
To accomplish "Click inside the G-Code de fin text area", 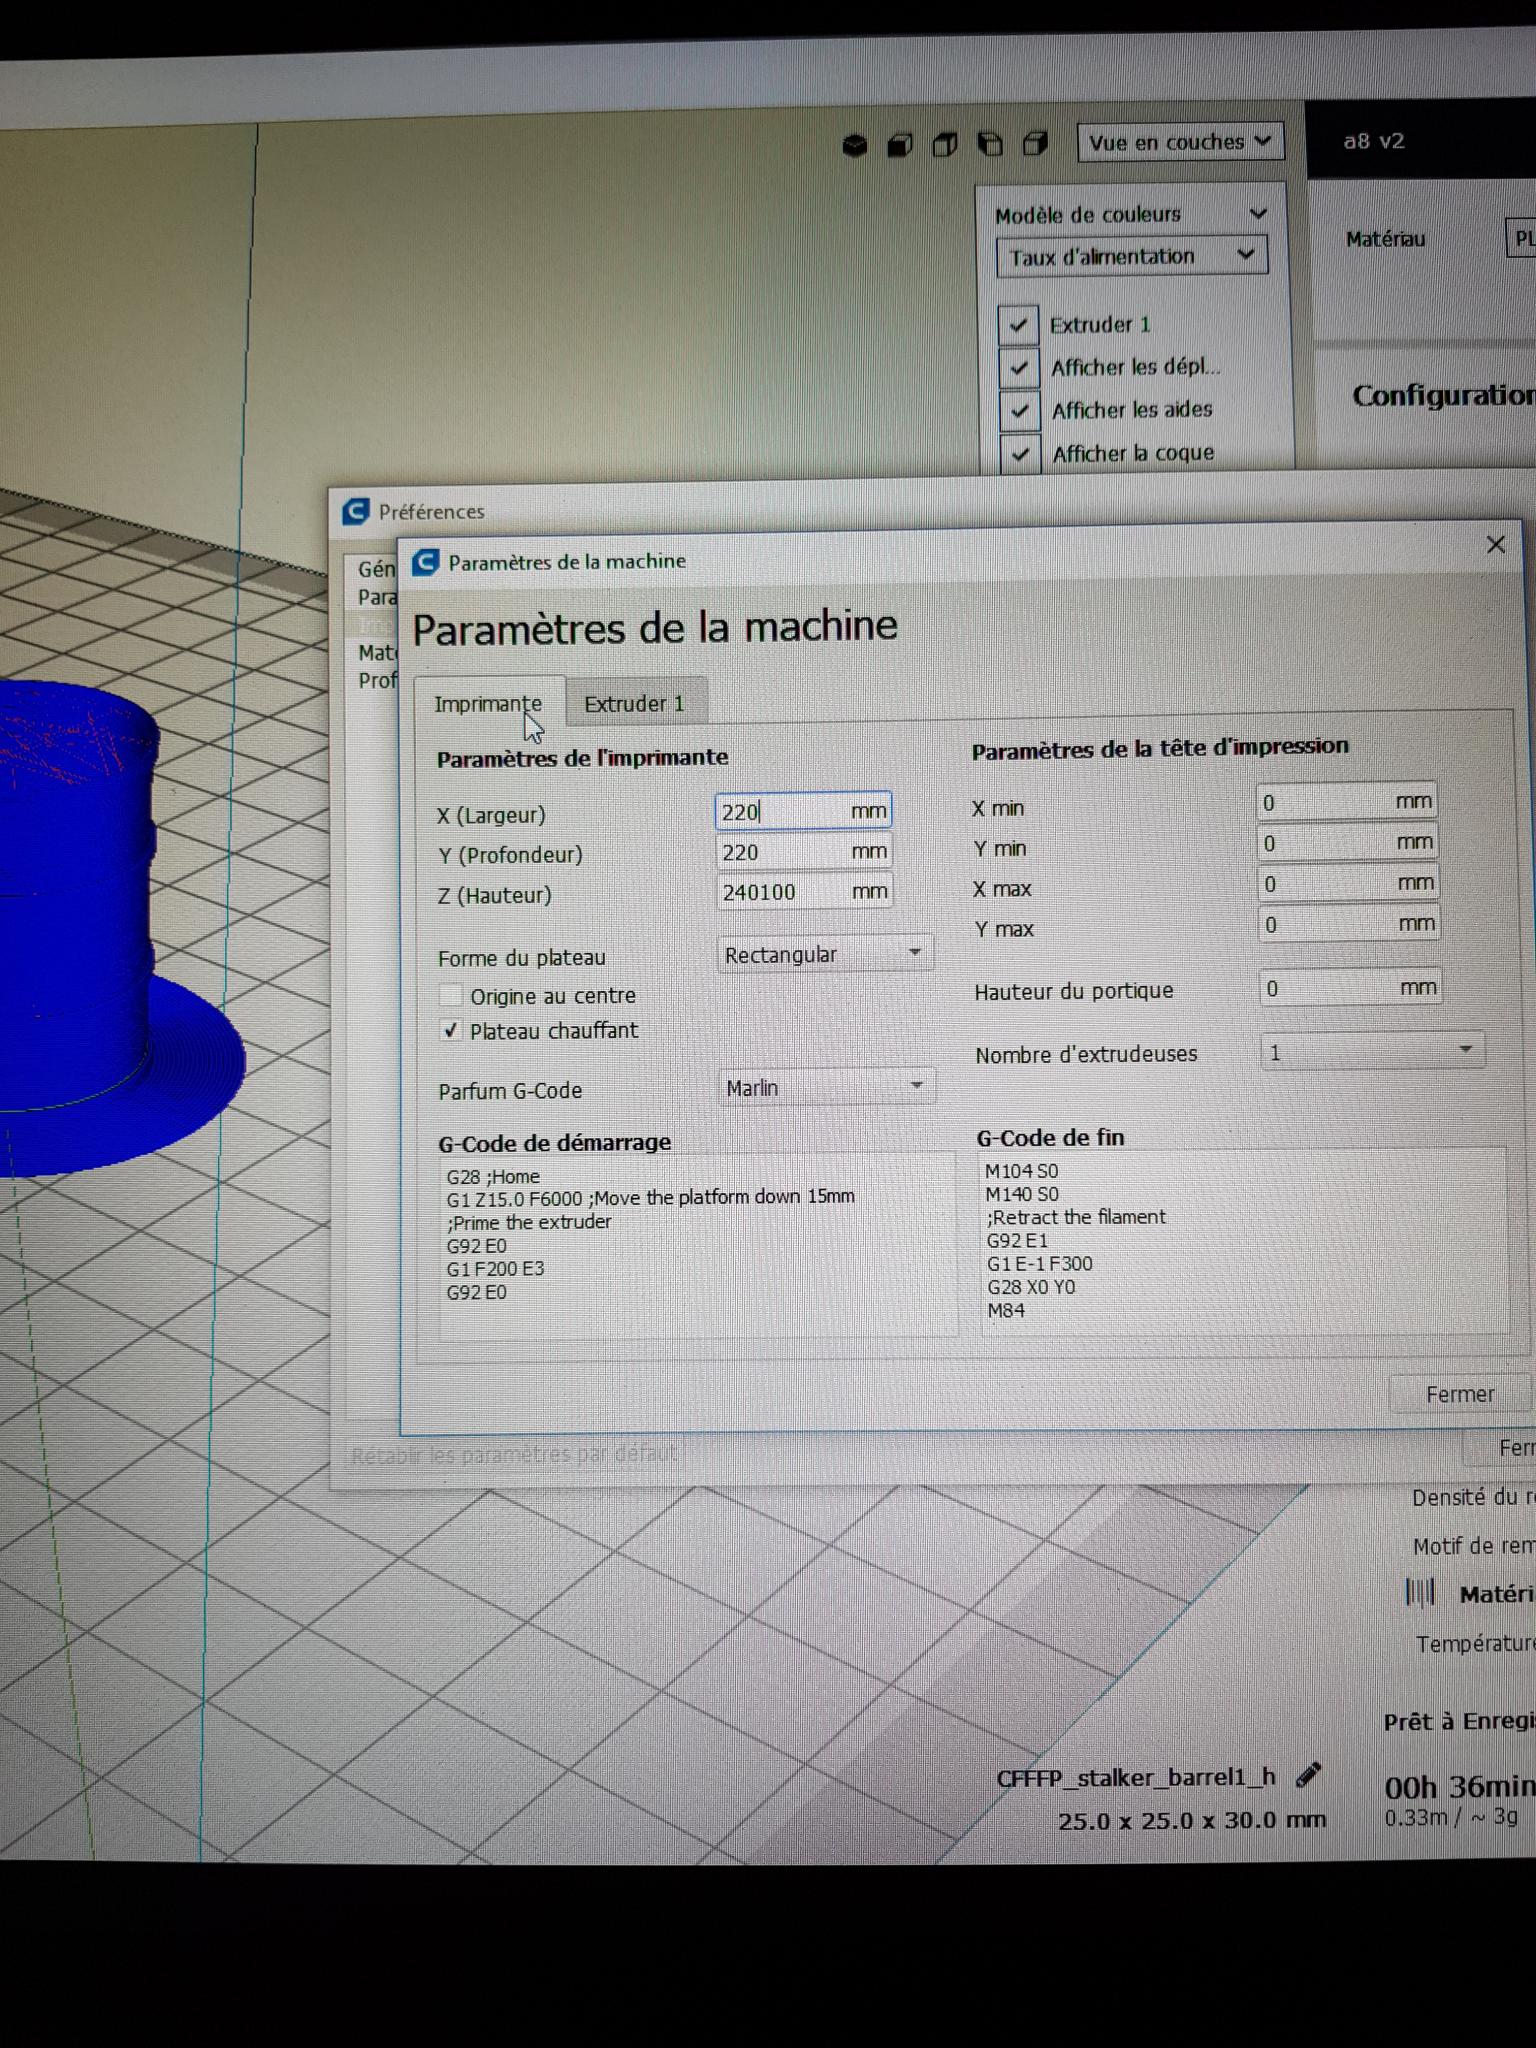I will (x=1243, y=1240).
